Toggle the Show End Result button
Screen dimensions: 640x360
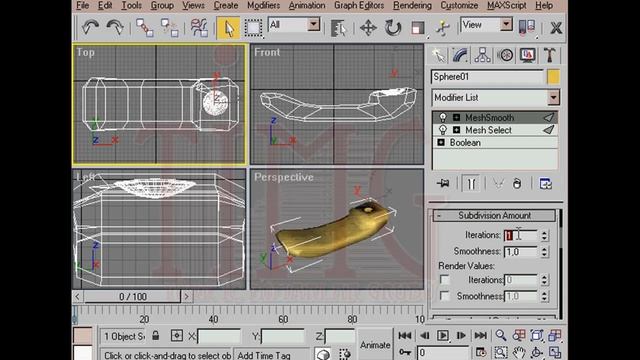tap(471, 184)
